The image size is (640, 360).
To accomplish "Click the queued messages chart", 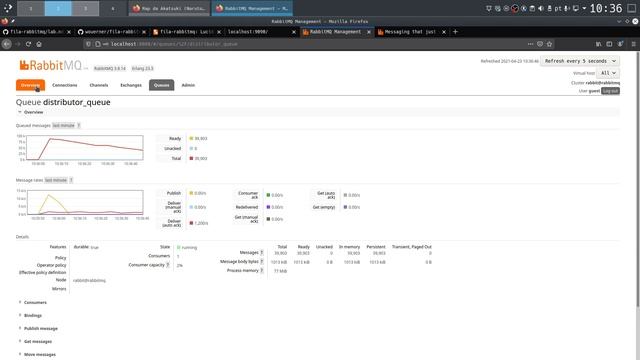I will (x=80, y=149).
